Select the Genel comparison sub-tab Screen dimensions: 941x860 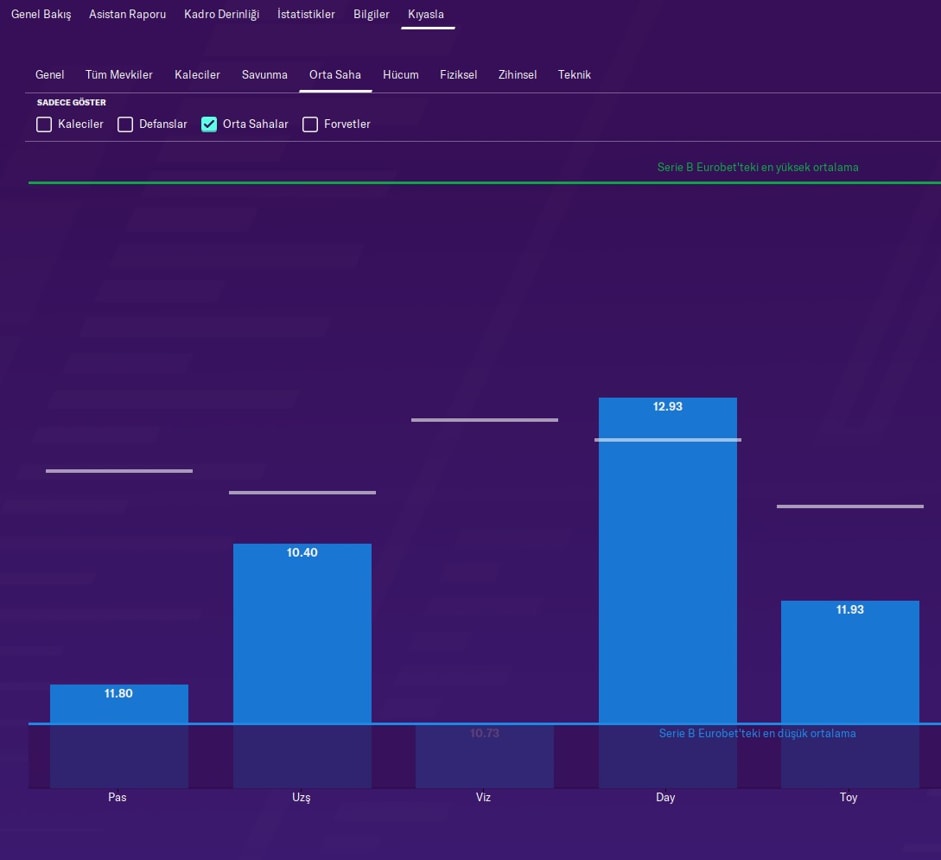[x=50, y=75]
